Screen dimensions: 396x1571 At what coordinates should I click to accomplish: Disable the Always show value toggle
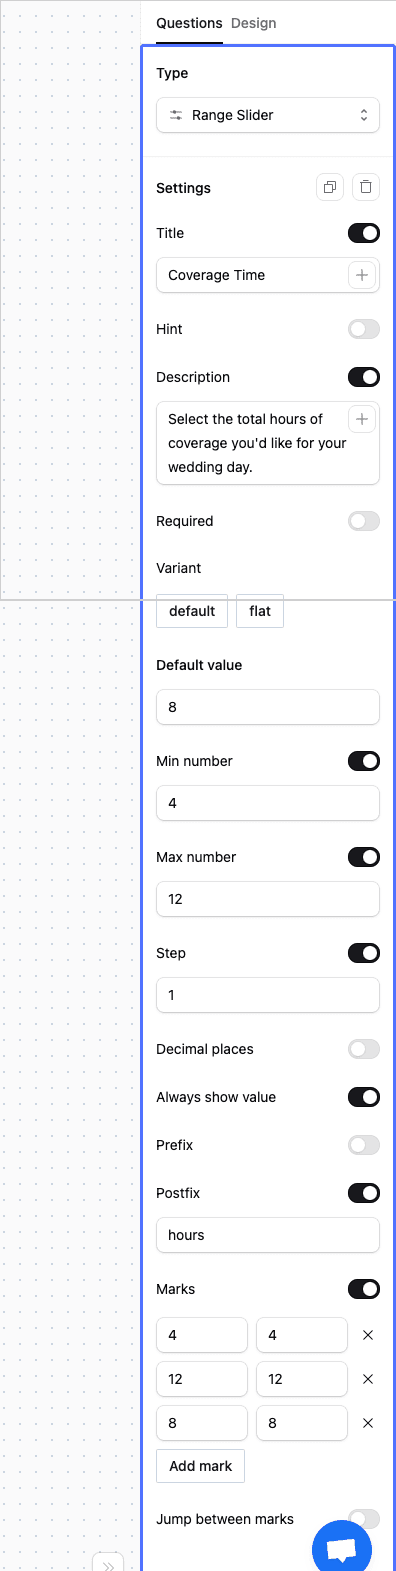click(x=364, y=1097)
